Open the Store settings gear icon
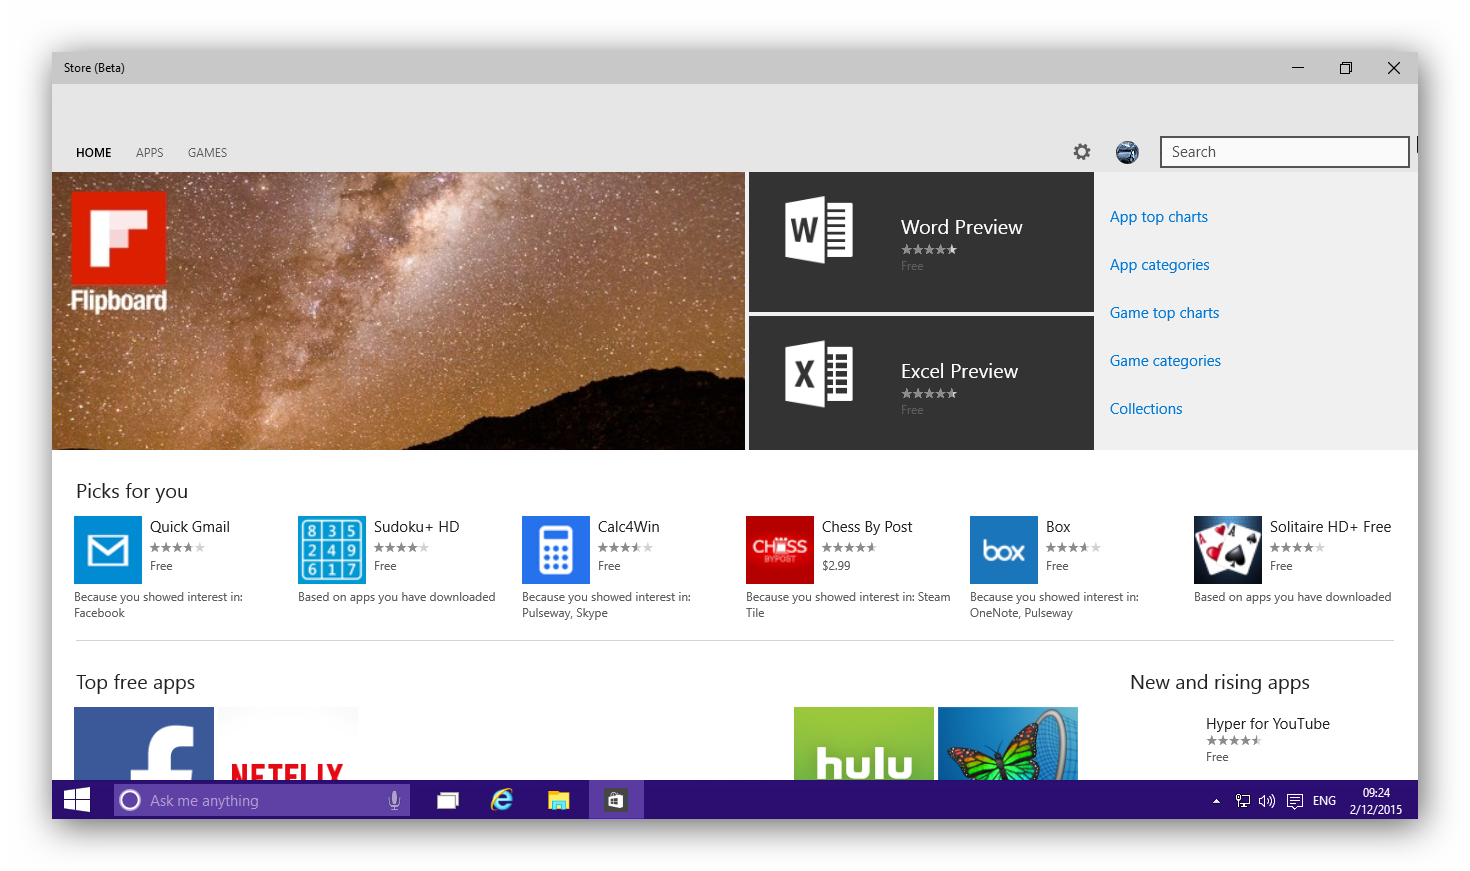 coord(1082,152)
